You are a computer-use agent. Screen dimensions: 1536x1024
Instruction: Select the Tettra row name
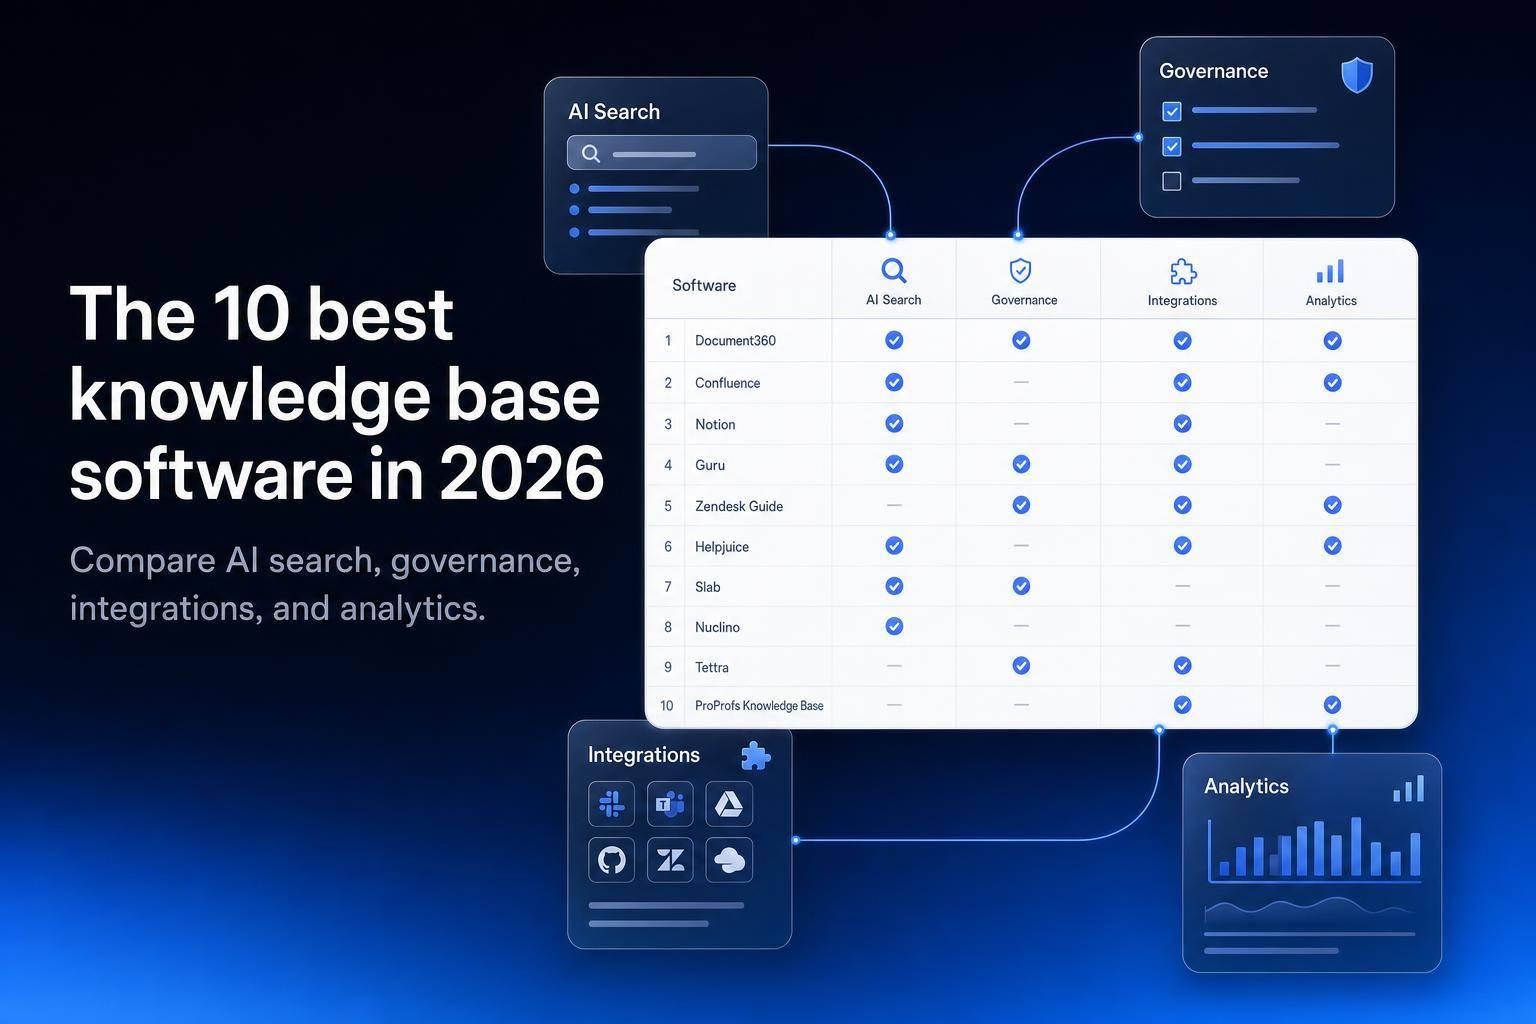712,667
